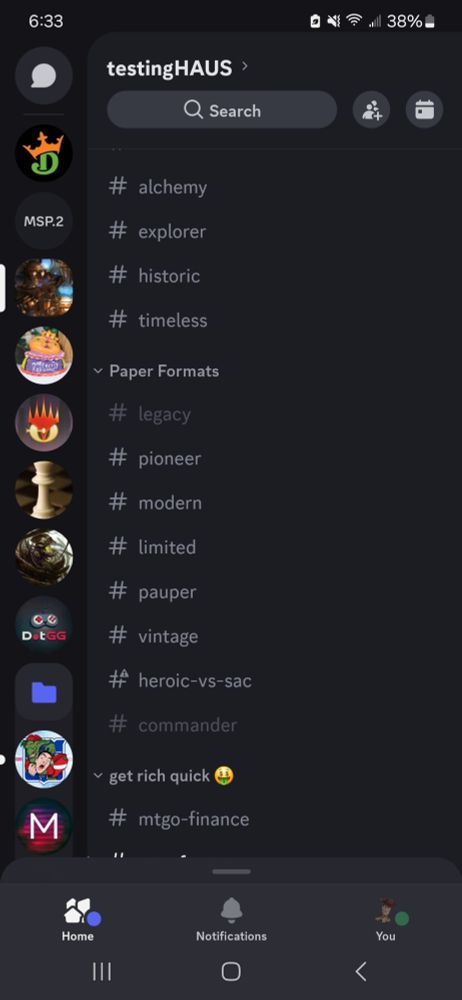Switch to the Notifications tab
The height and width of the screenshot is (1000, 462).
[x=231, y=919]
